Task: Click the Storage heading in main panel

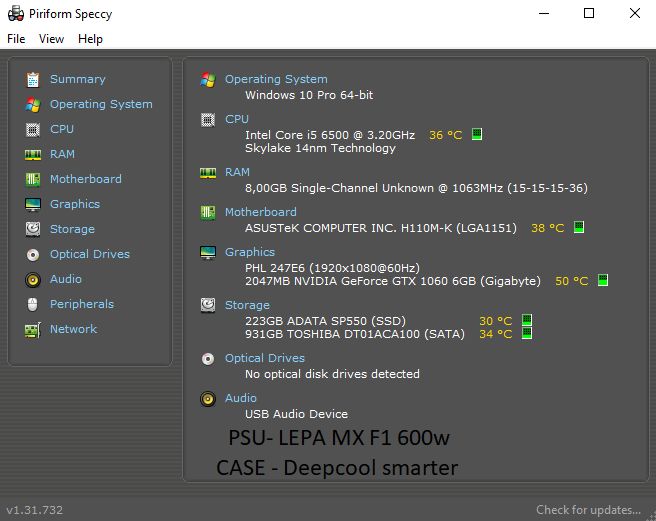Action: 247,305
